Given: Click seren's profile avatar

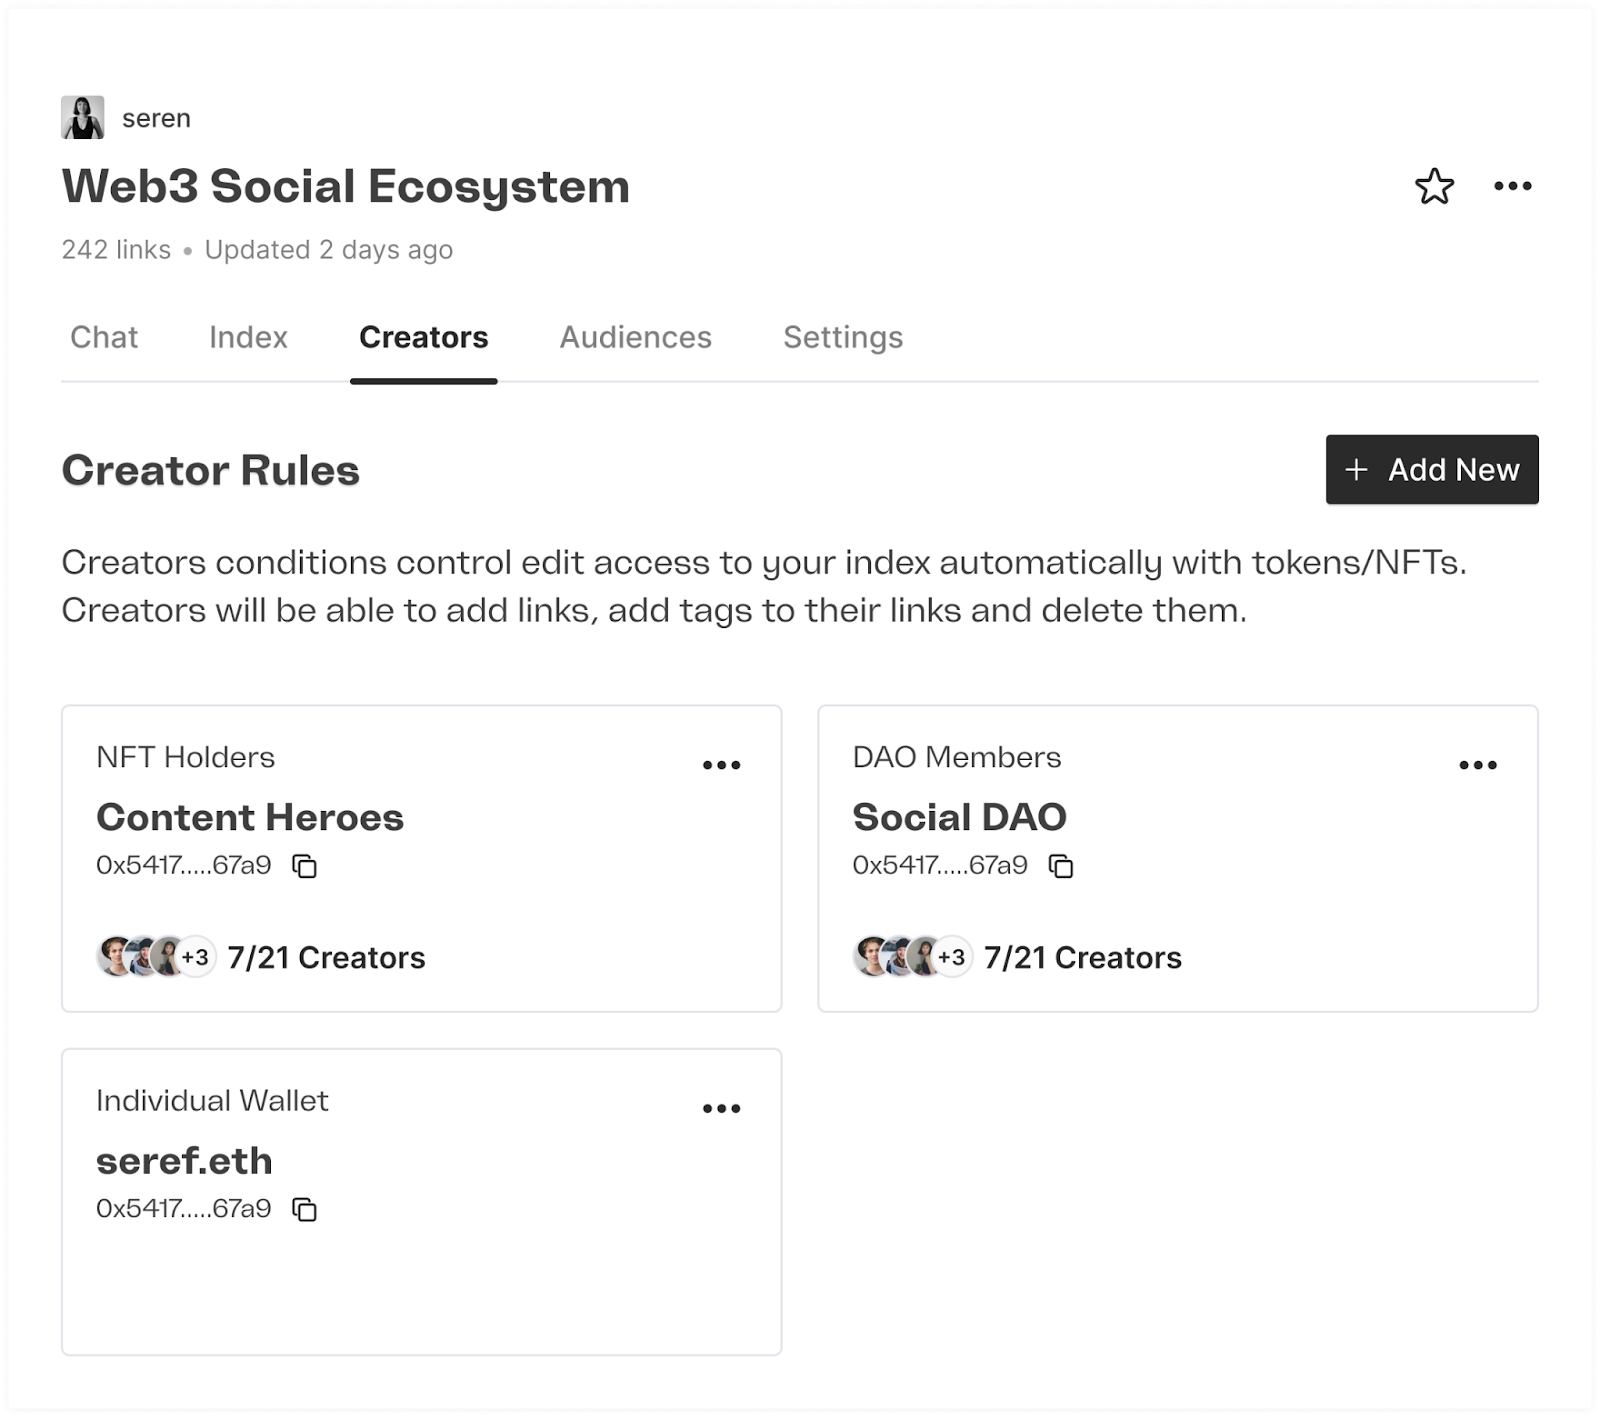Looking at the screenshot, I should click(x=83, y=118).
